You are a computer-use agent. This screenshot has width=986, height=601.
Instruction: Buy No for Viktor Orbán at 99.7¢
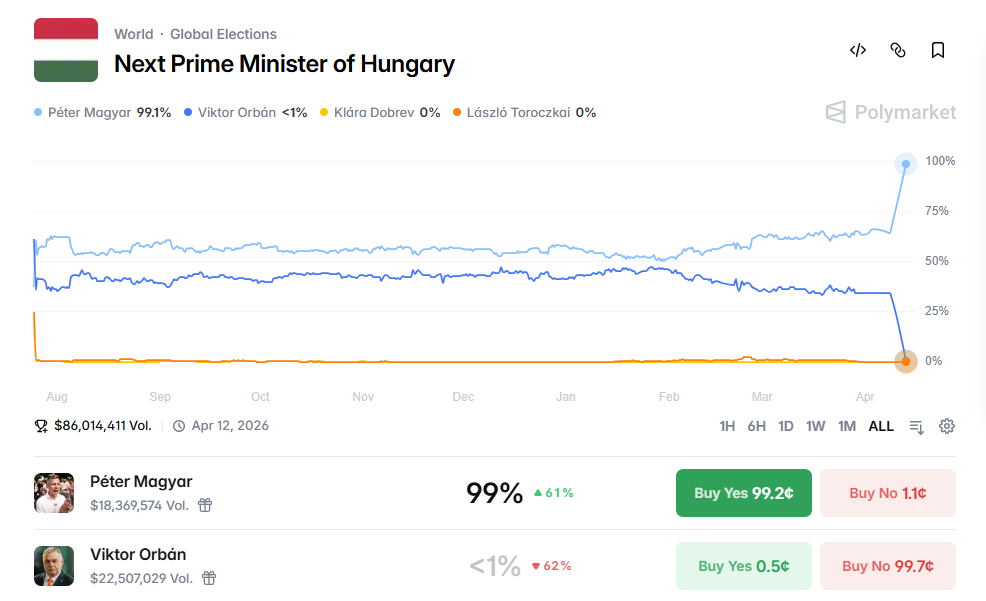pyautogui.click(x=887, y=566)
